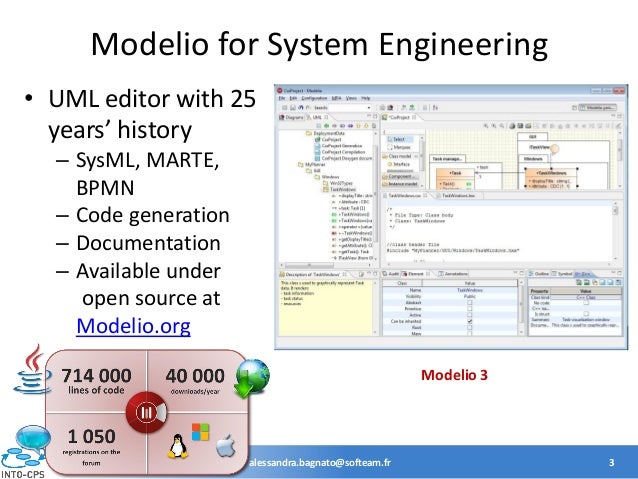
Task: Click the globe download icon
Action: pyautogui.click(x=252, y=378)
